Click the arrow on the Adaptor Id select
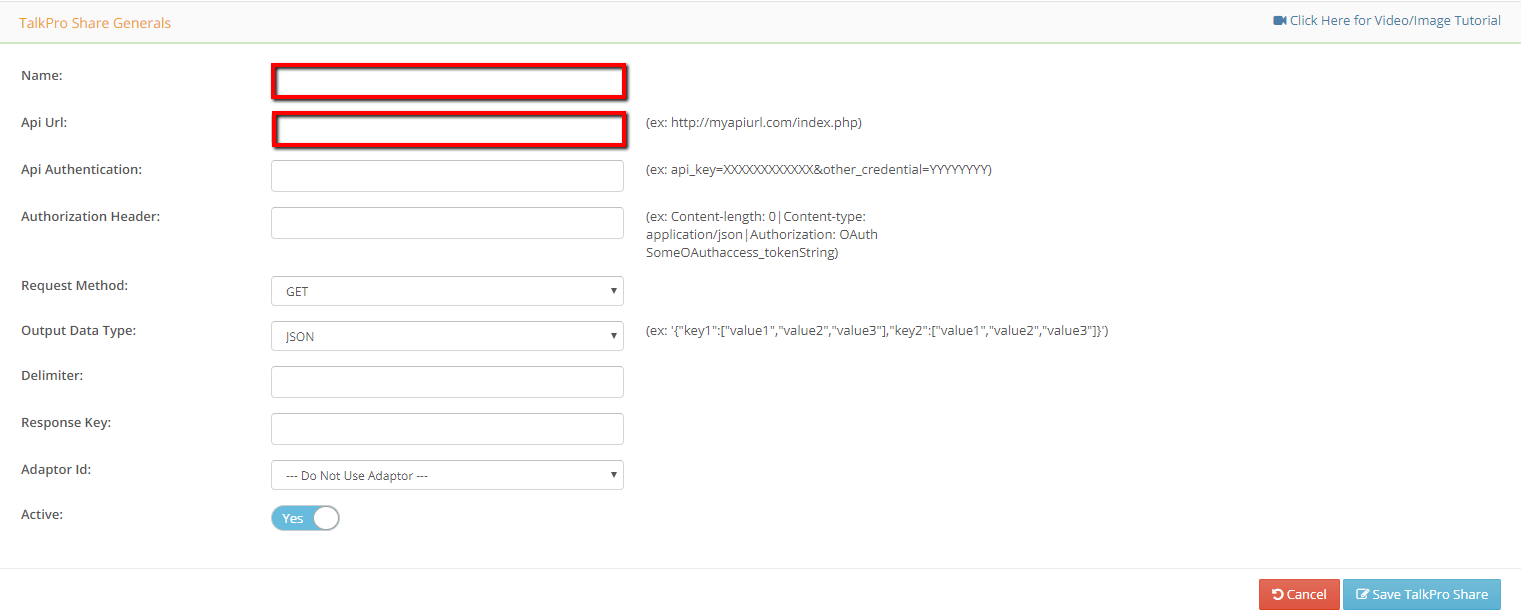 pyautogui.click(x=613, y=475)
